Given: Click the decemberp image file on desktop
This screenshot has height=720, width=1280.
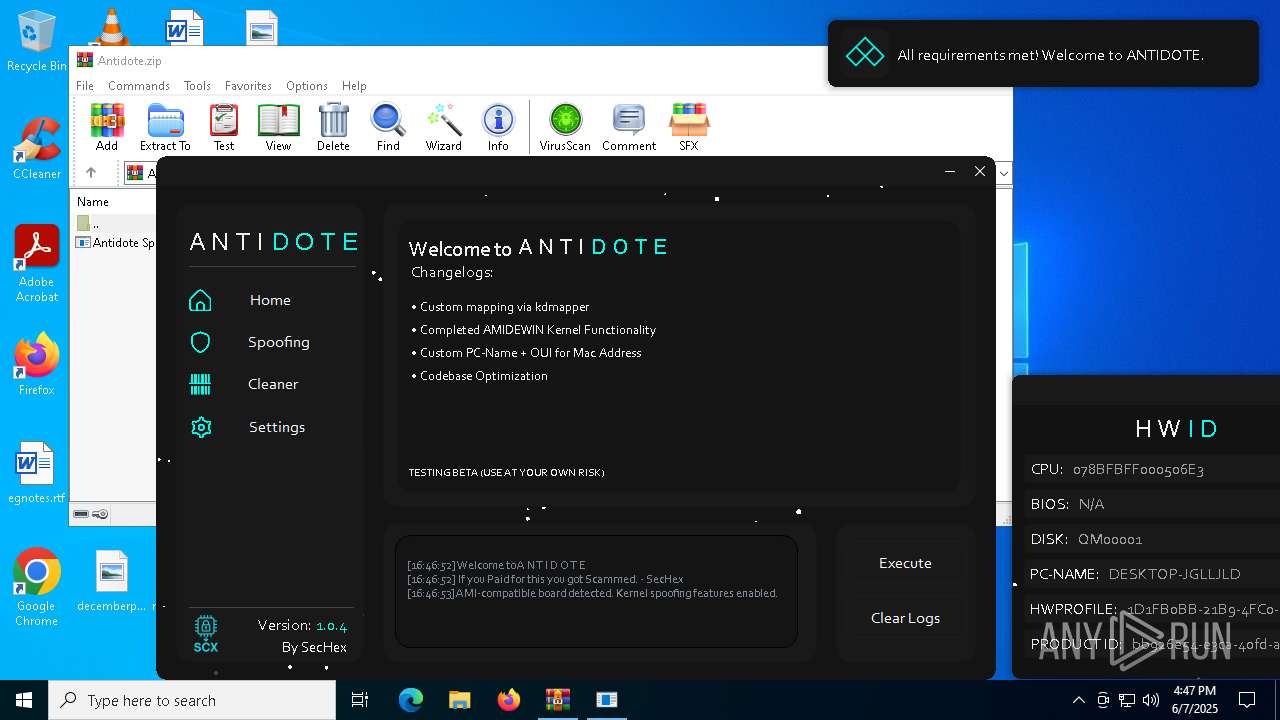Looking at the screenshot, I should 112,581.
